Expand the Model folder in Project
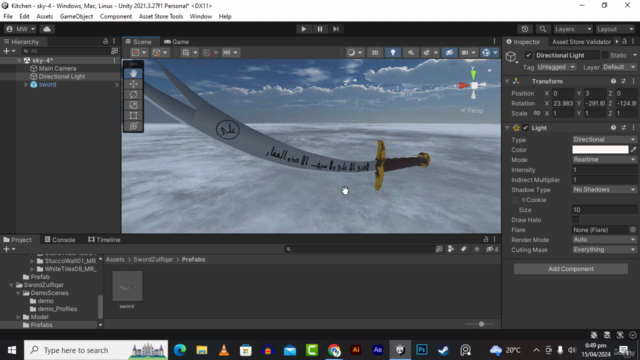 click(18, 317)
